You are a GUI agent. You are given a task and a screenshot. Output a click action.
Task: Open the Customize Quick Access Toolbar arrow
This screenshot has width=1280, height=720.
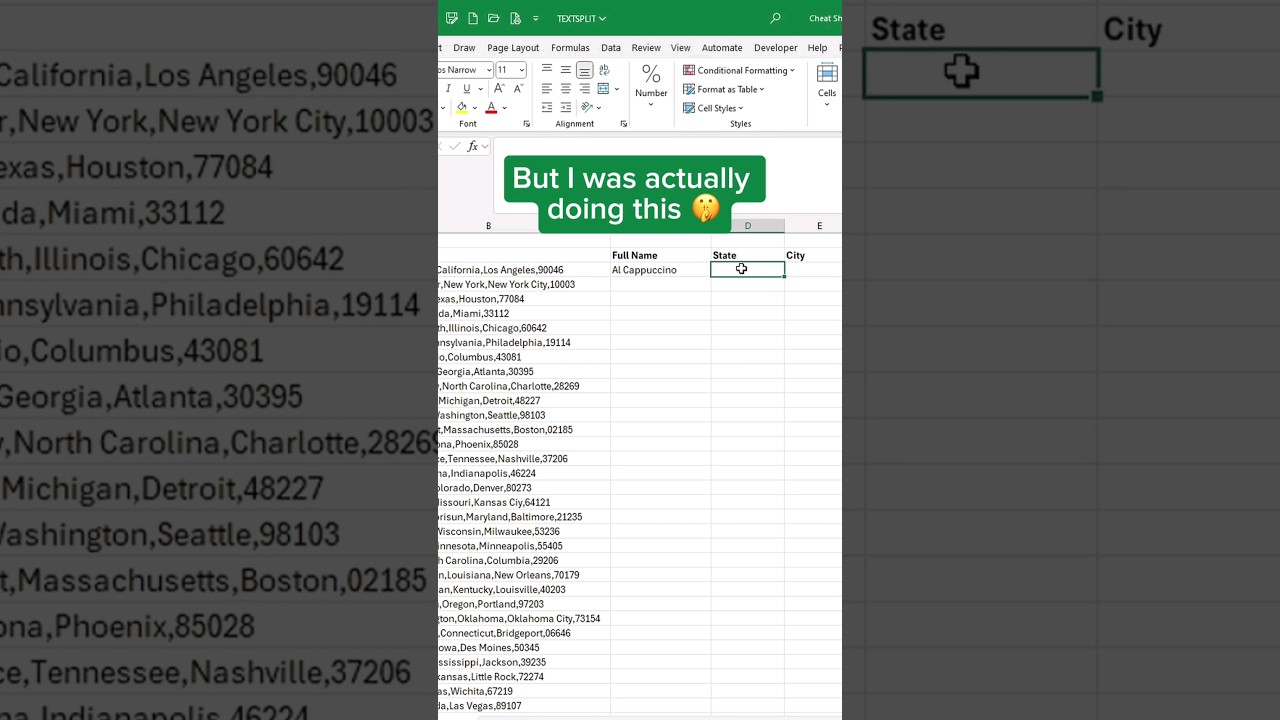tap(536, 18)
